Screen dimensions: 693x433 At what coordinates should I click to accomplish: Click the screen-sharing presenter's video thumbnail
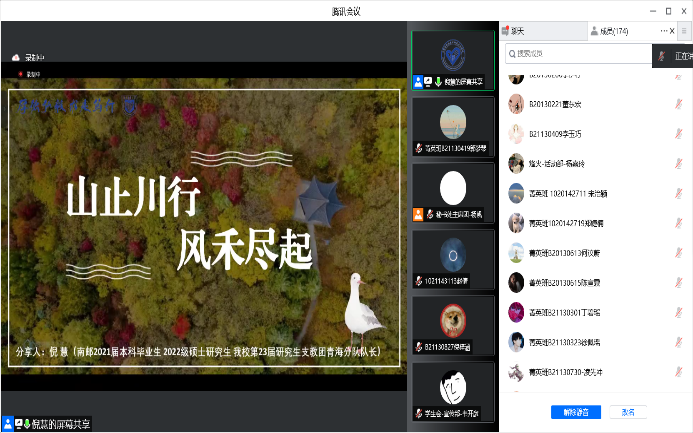(452, 55)
